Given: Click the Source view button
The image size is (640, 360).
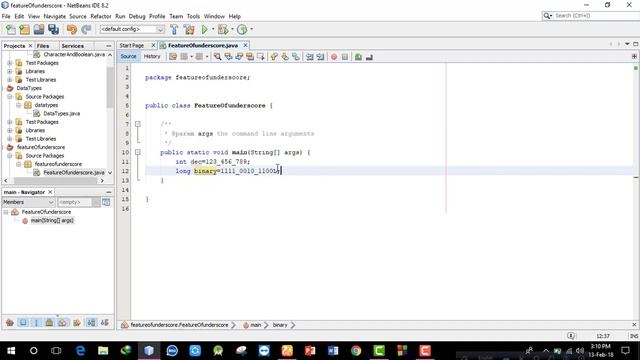Looking at the screenshot, I should pos(128,56).
